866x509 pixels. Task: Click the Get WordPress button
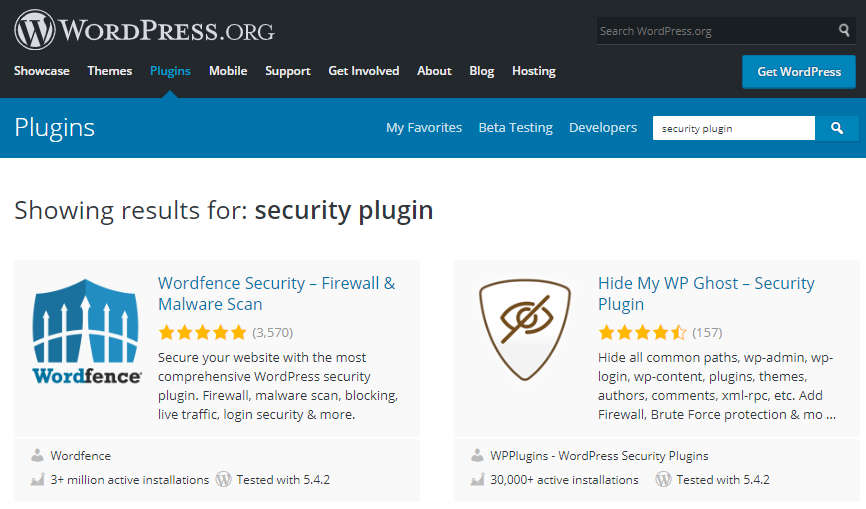click(799, 72)
